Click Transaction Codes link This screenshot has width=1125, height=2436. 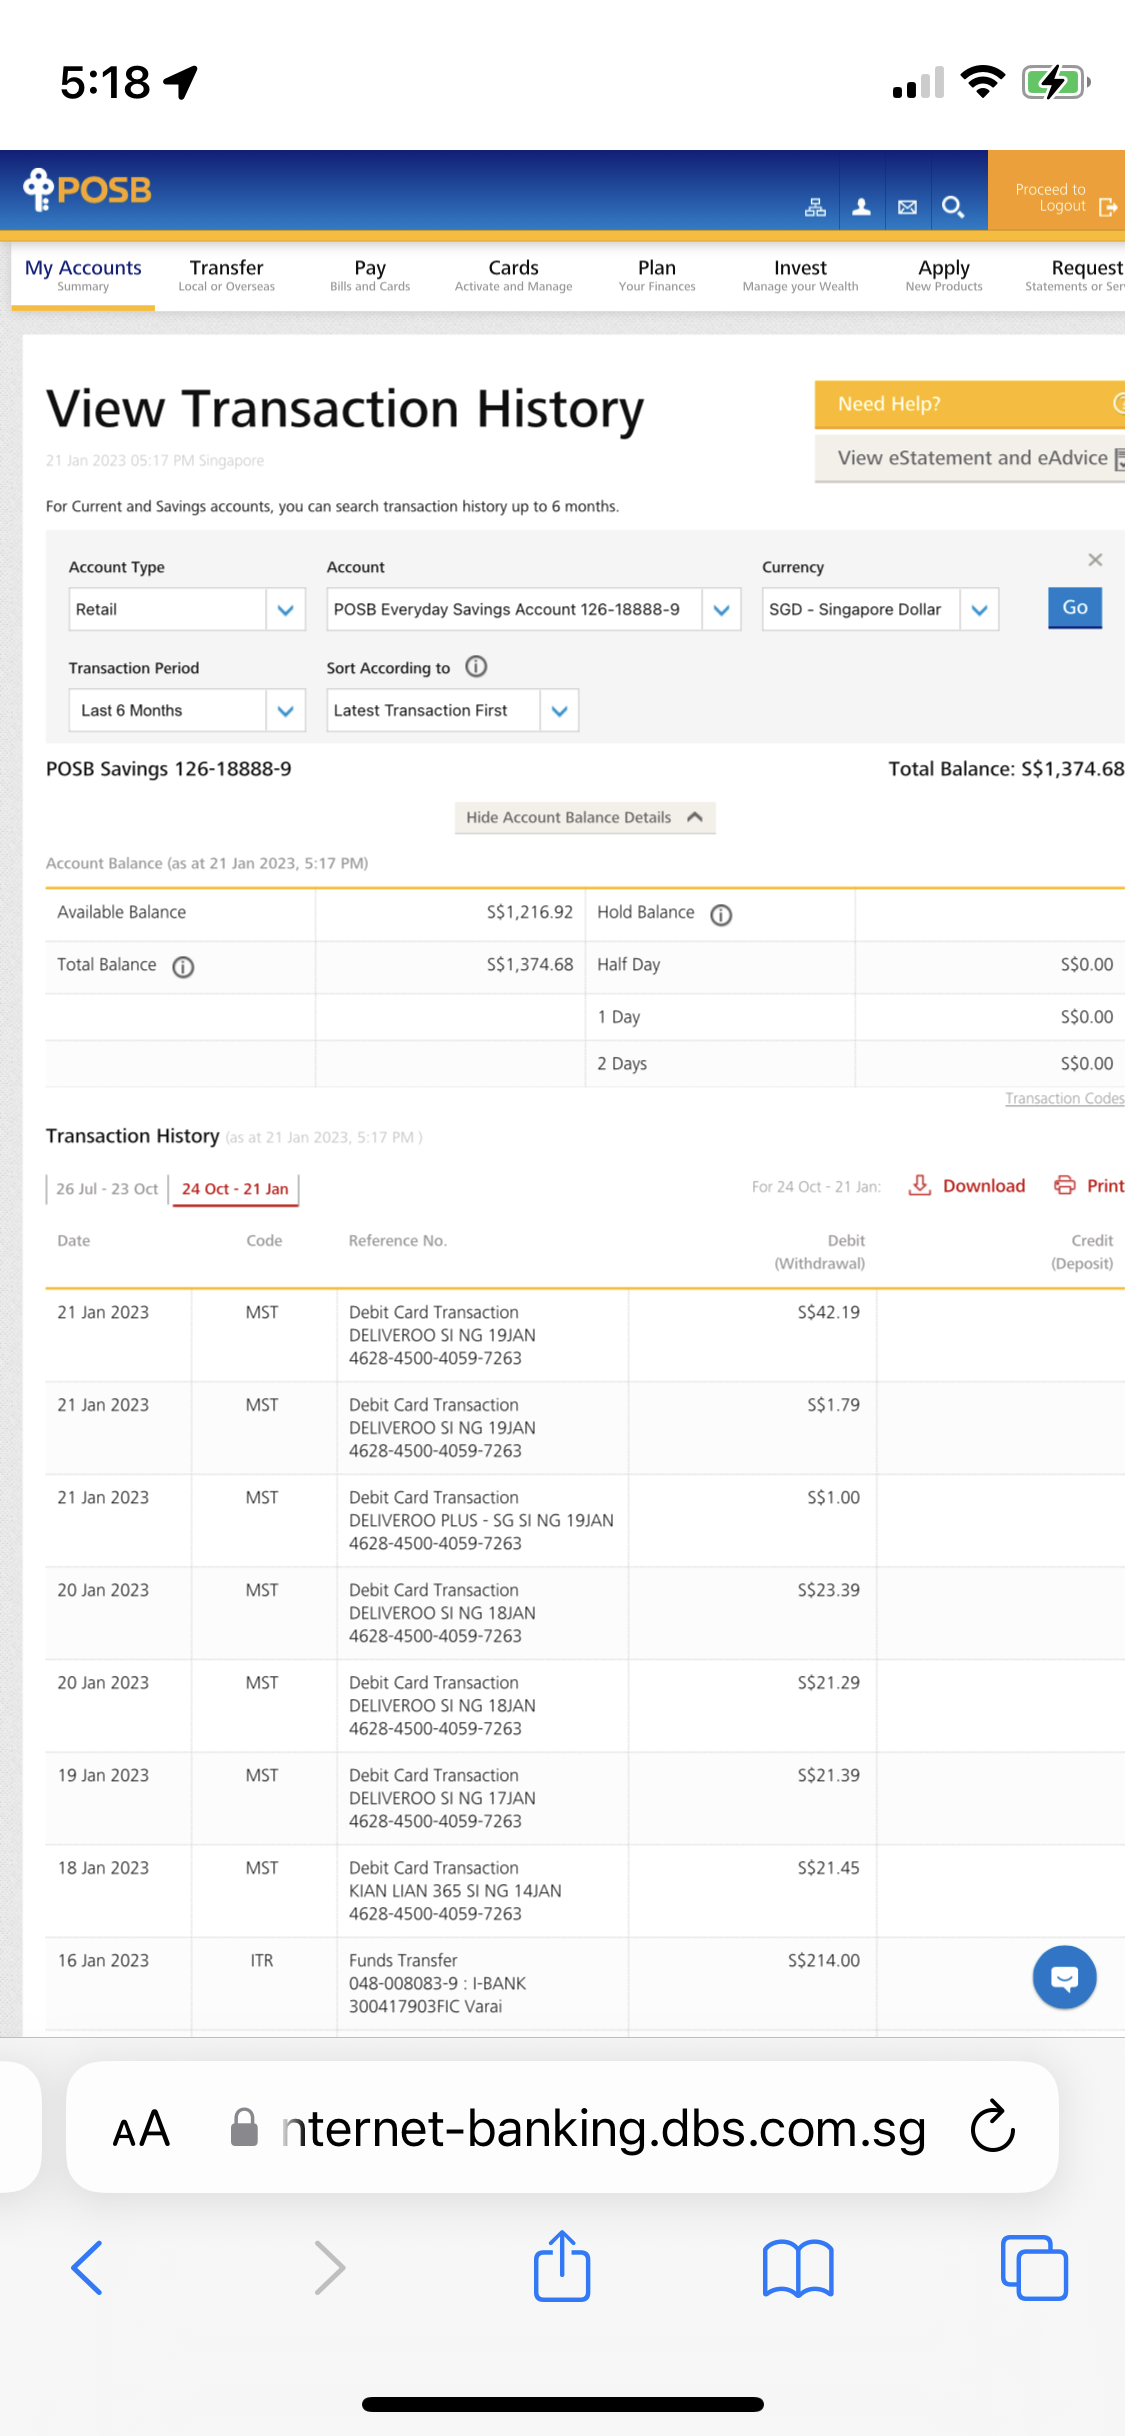(x=1064, y=1098)
